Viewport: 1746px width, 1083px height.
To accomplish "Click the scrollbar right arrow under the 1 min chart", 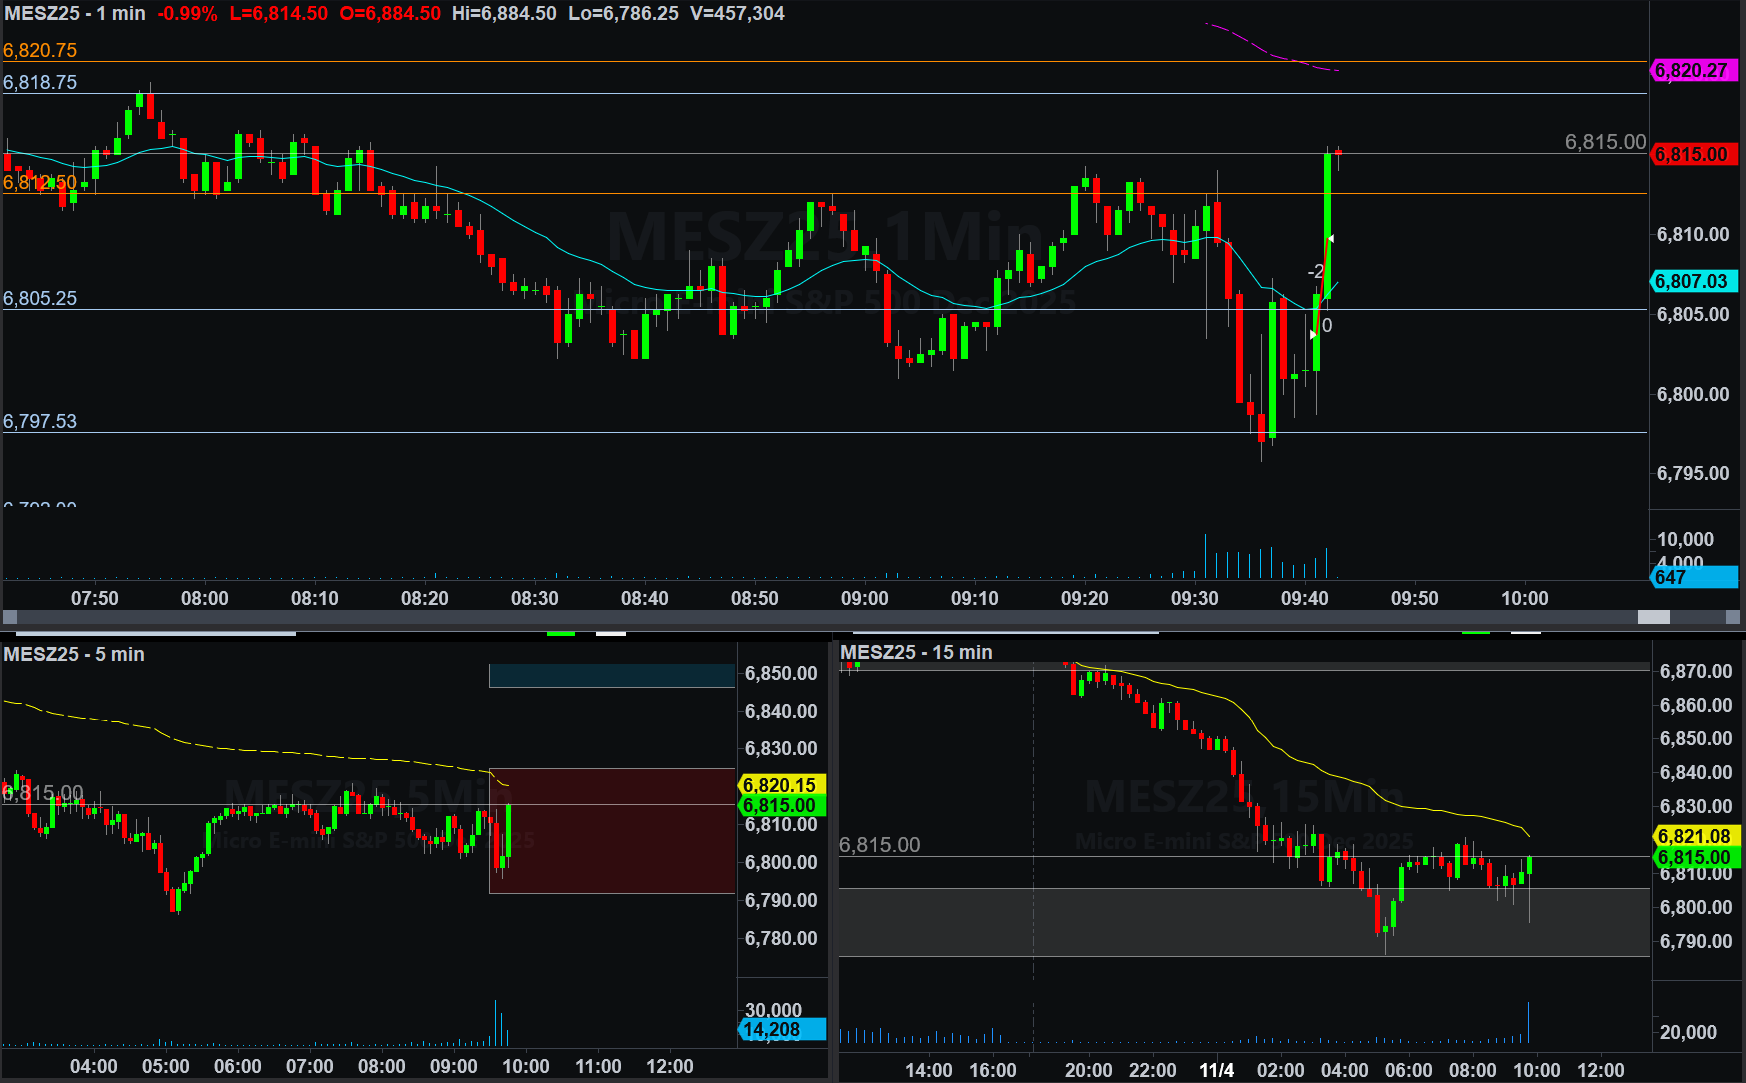I will [1735, 617].
